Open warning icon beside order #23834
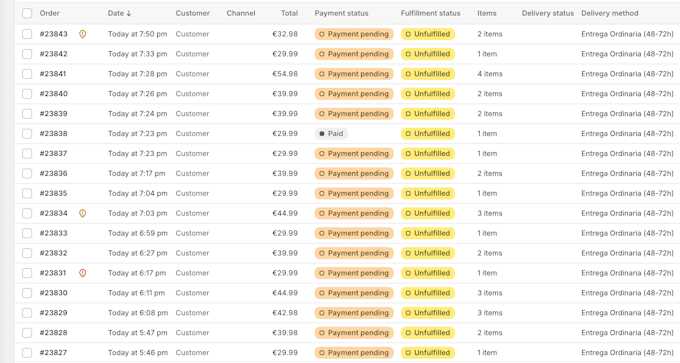This screenshot has width=680, height=363. (82, 213)
